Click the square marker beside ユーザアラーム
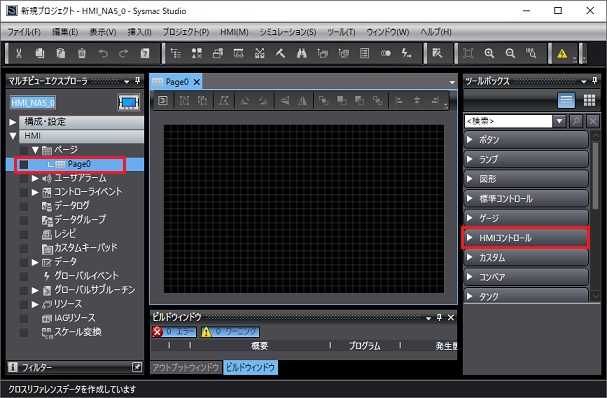The width and height of the screenshot is (607, 398). (x=24, y=178)
